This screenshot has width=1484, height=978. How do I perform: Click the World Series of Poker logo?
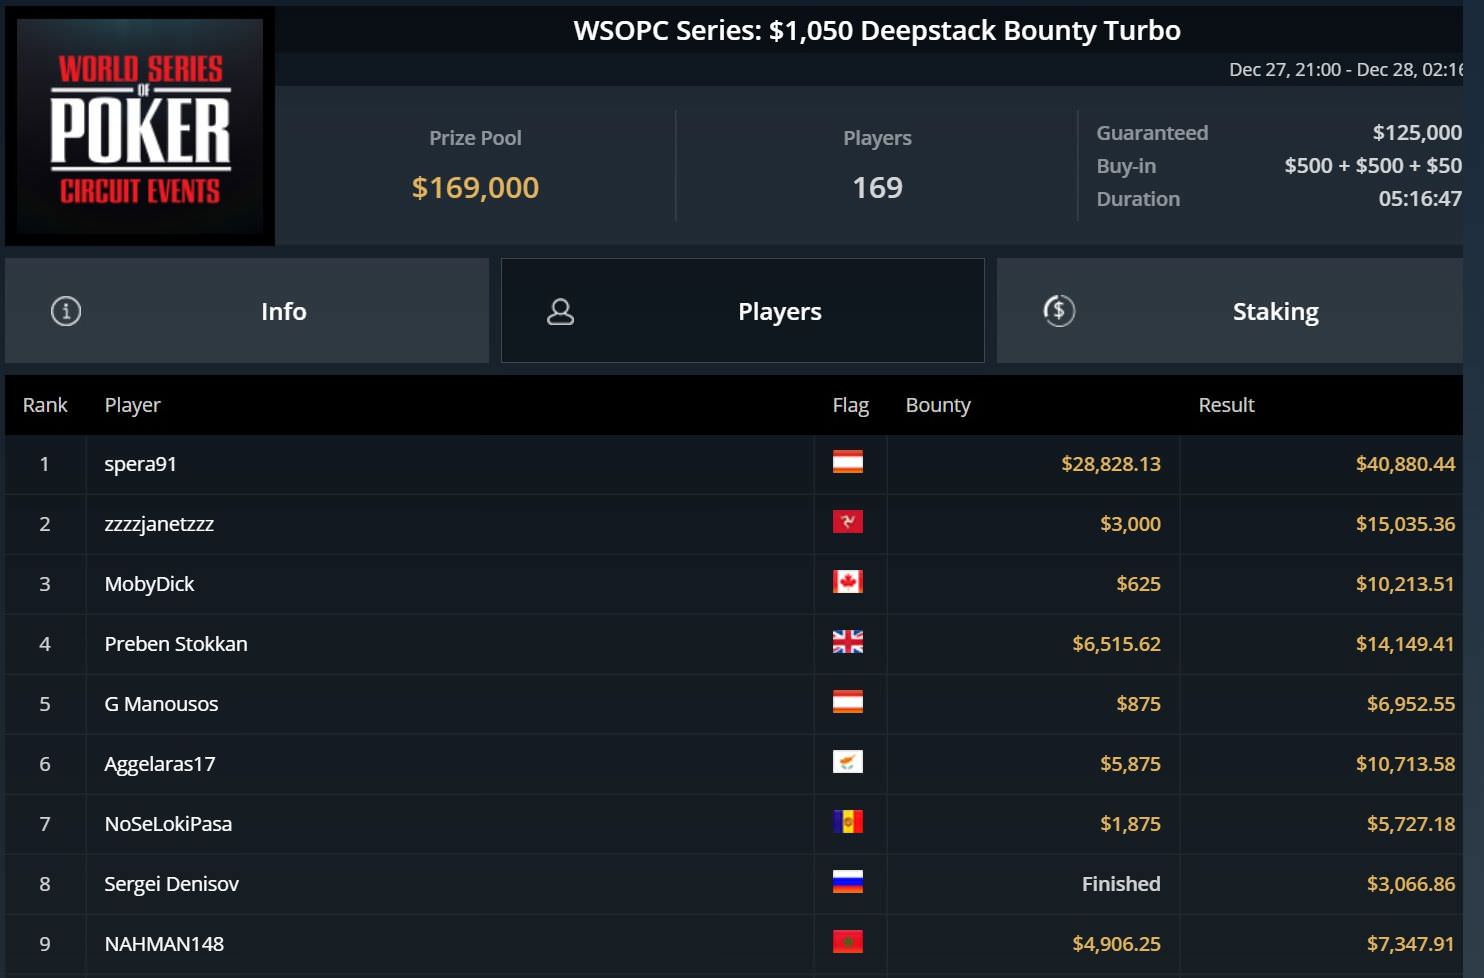click(140, 127)
